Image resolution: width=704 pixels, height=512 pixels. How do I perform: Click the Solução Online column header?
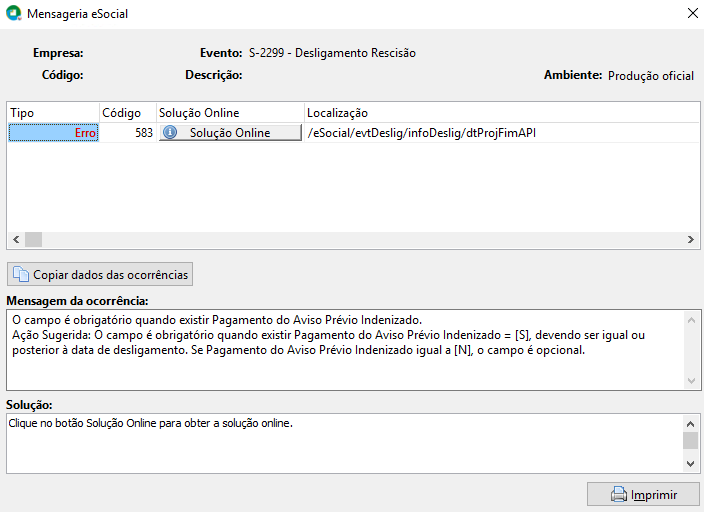(230, 113)
